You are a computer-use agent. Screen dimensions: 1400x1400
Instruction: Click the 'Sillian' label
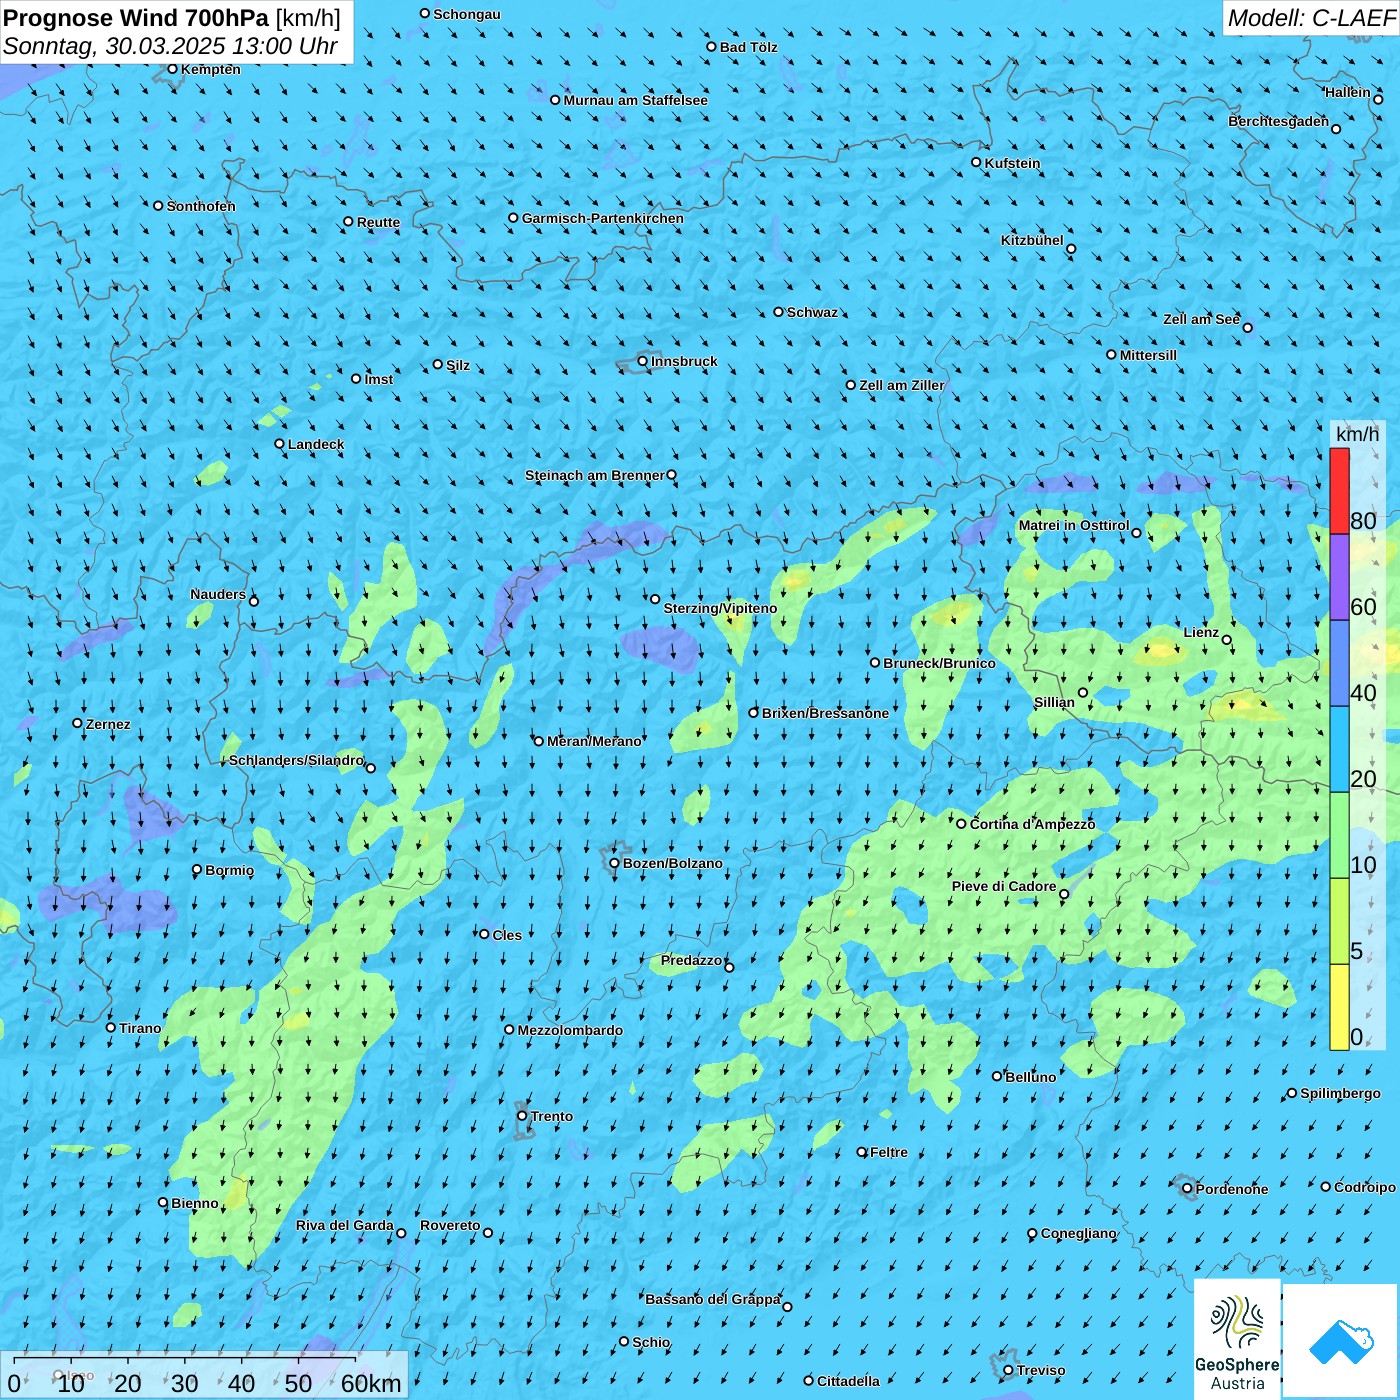1054,702
